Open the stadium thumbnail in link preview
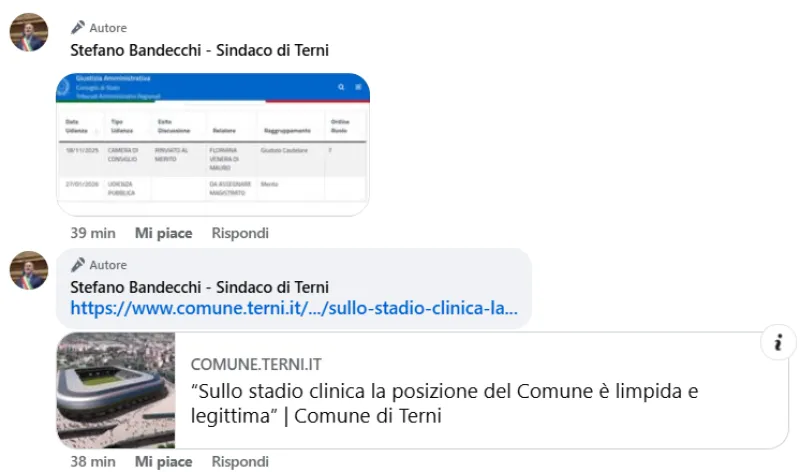This screenshot has height=472, width=800. point(116,390)
